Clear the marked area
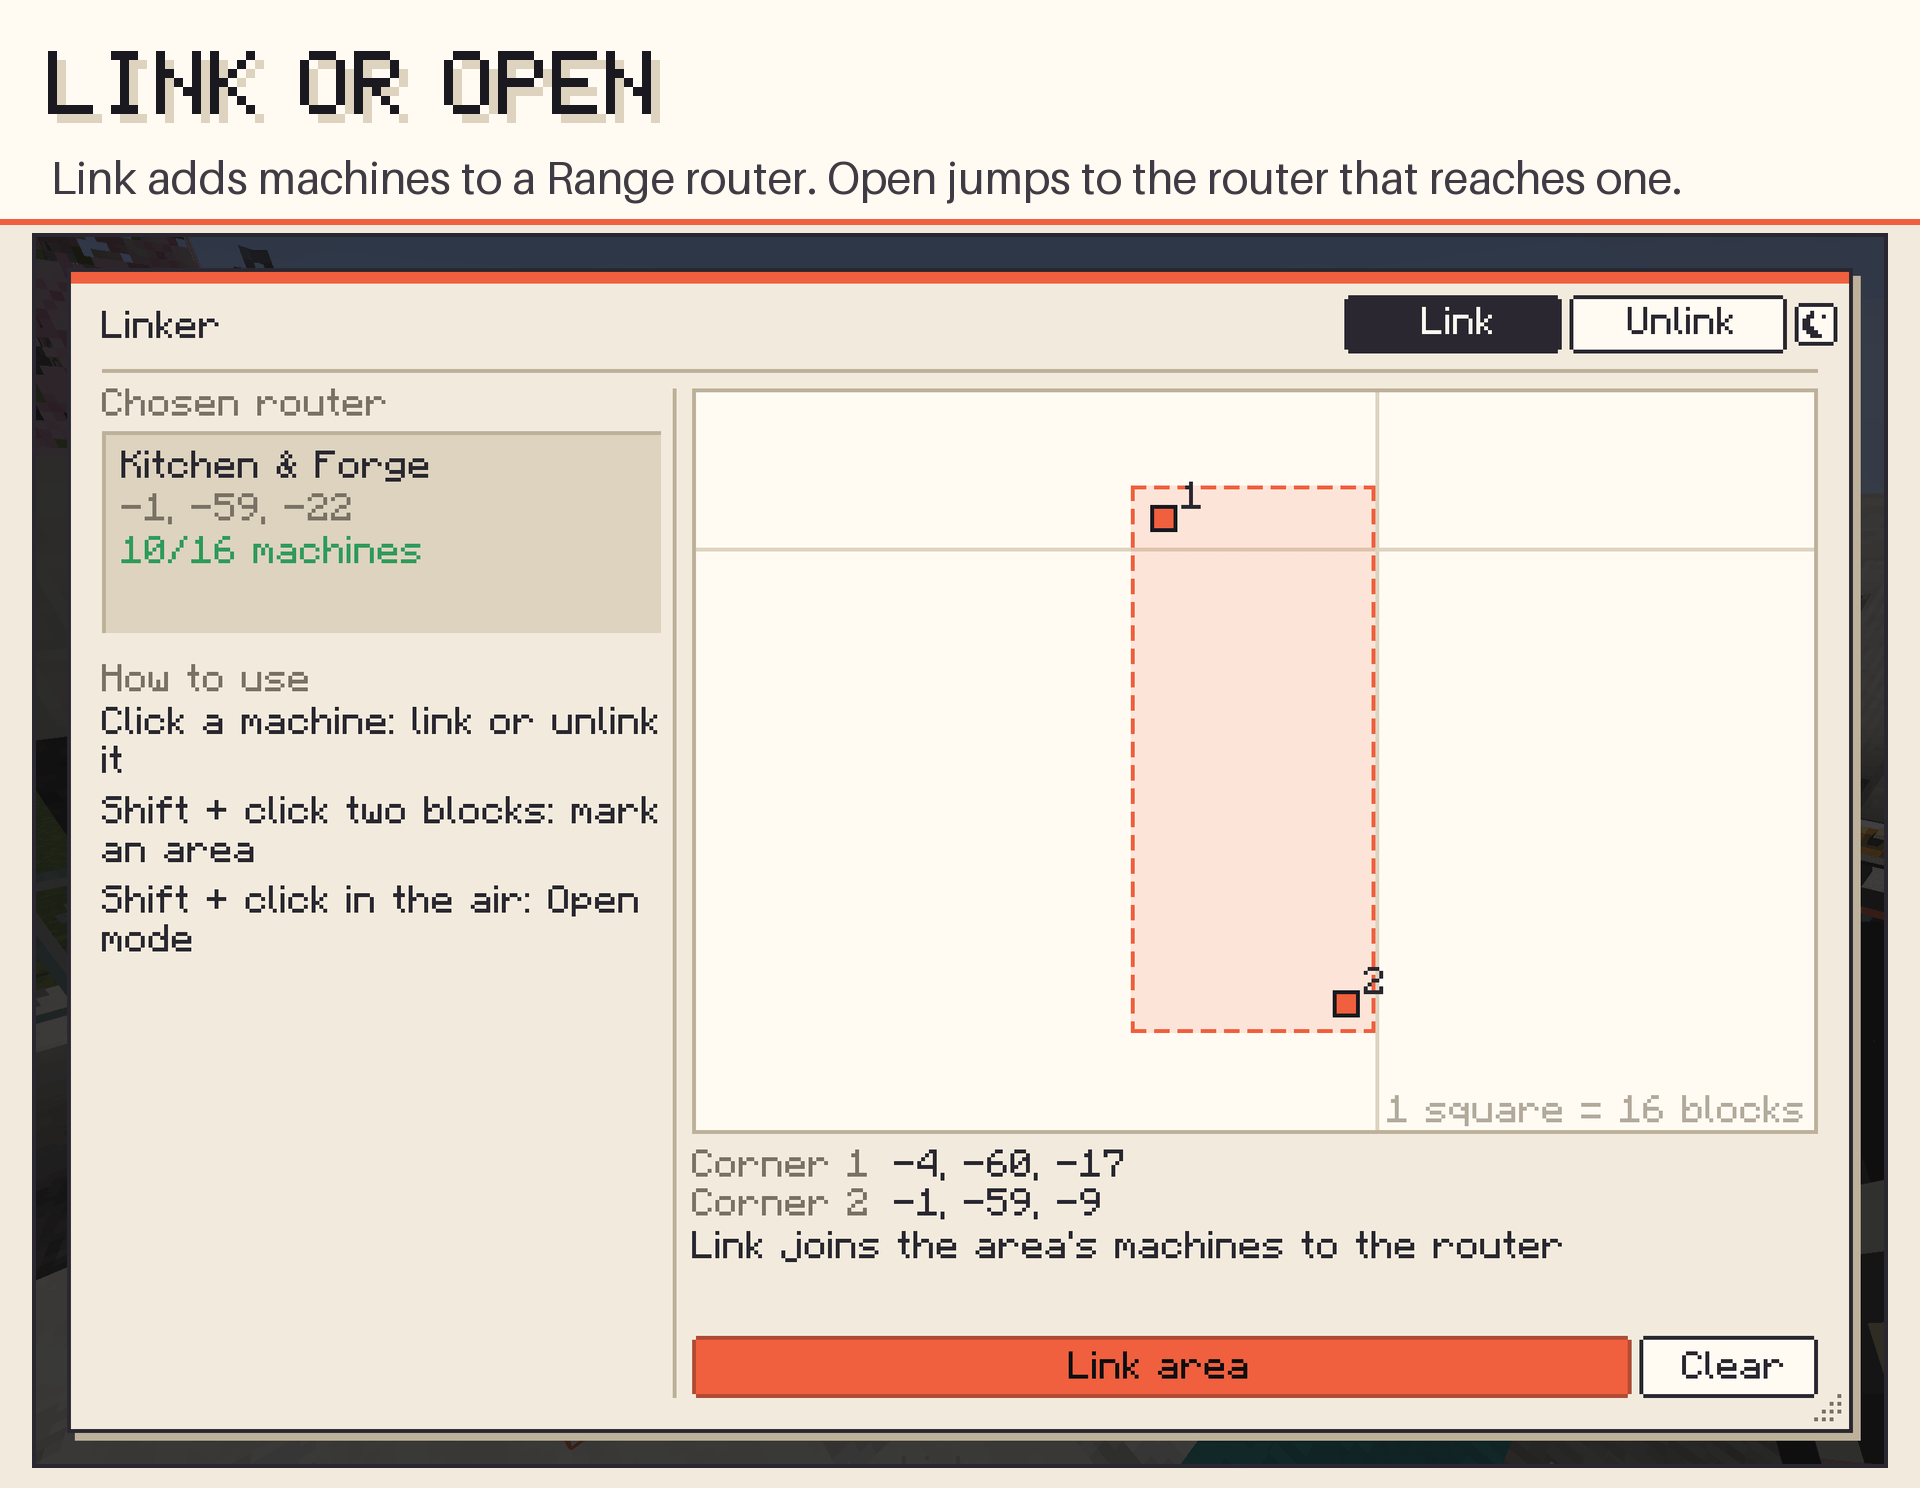 (x=1728, y=1366)
